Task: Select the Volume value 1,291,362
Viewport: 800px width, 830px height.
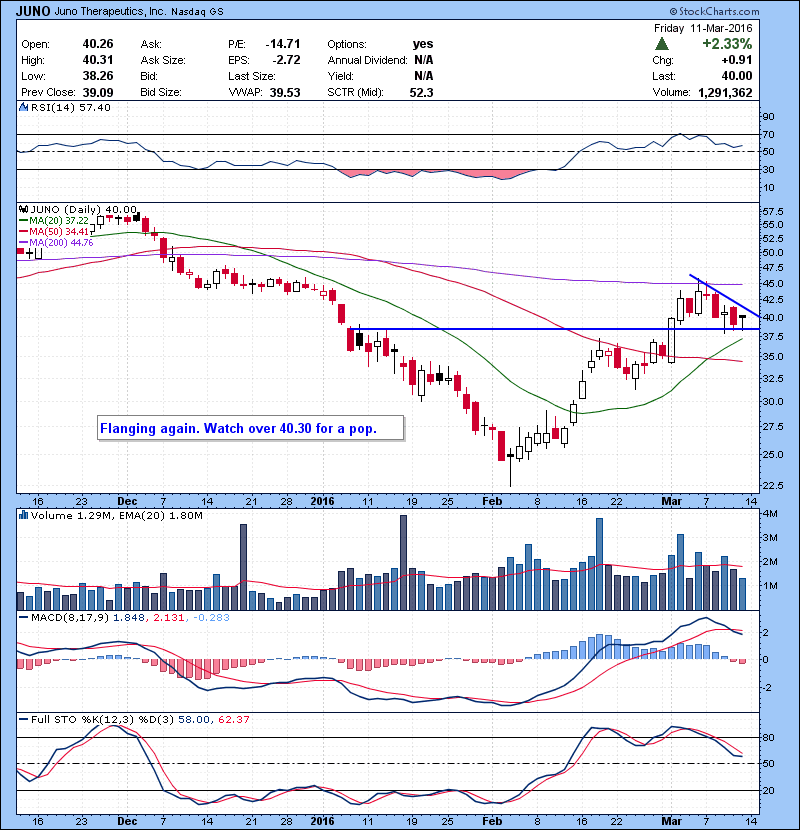Action: [x=725, y=93]
